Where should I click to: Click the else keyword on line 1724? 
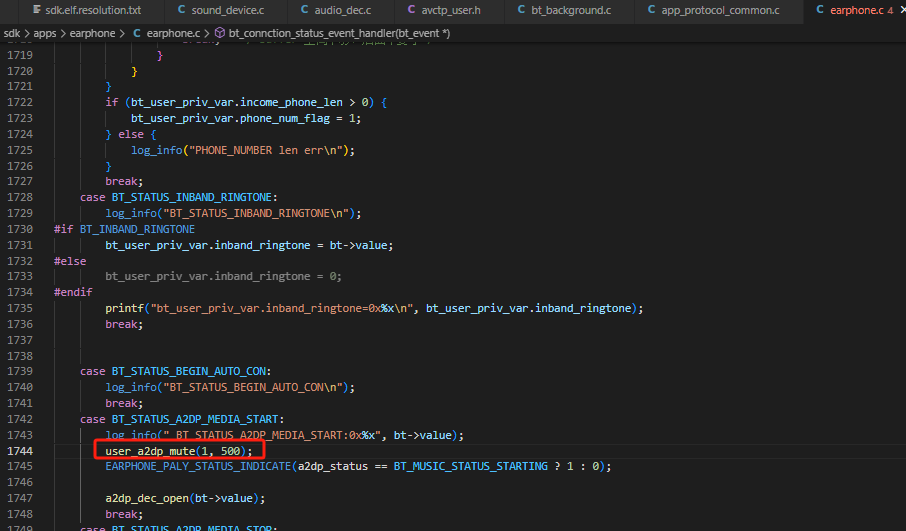tap(131, 134)
